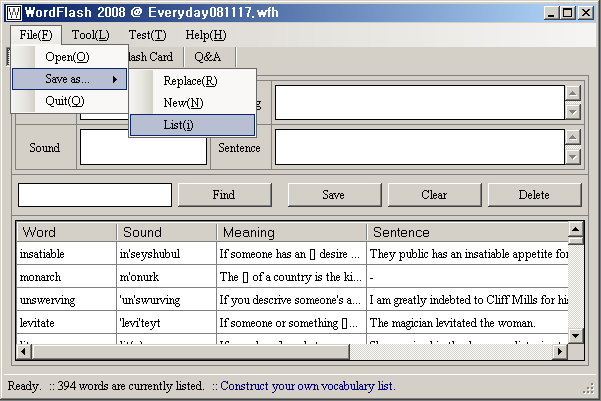Minimize the WordFlash 2008 window
Viewport: 601px width, 401px height.
click(551, 13)
